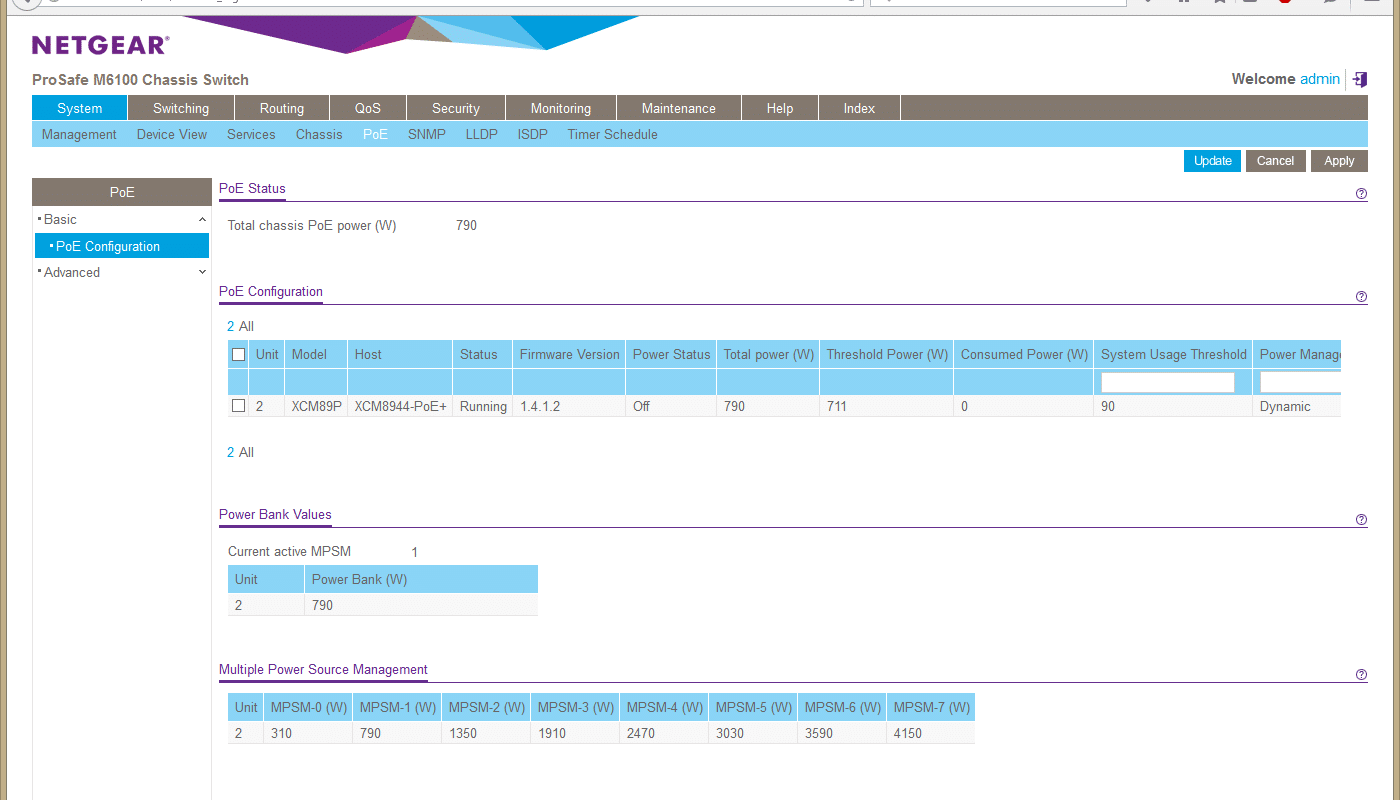Click the XCM8944-PoE+ host cell
Screen dimensions: 1400x800
click(400, 406)
